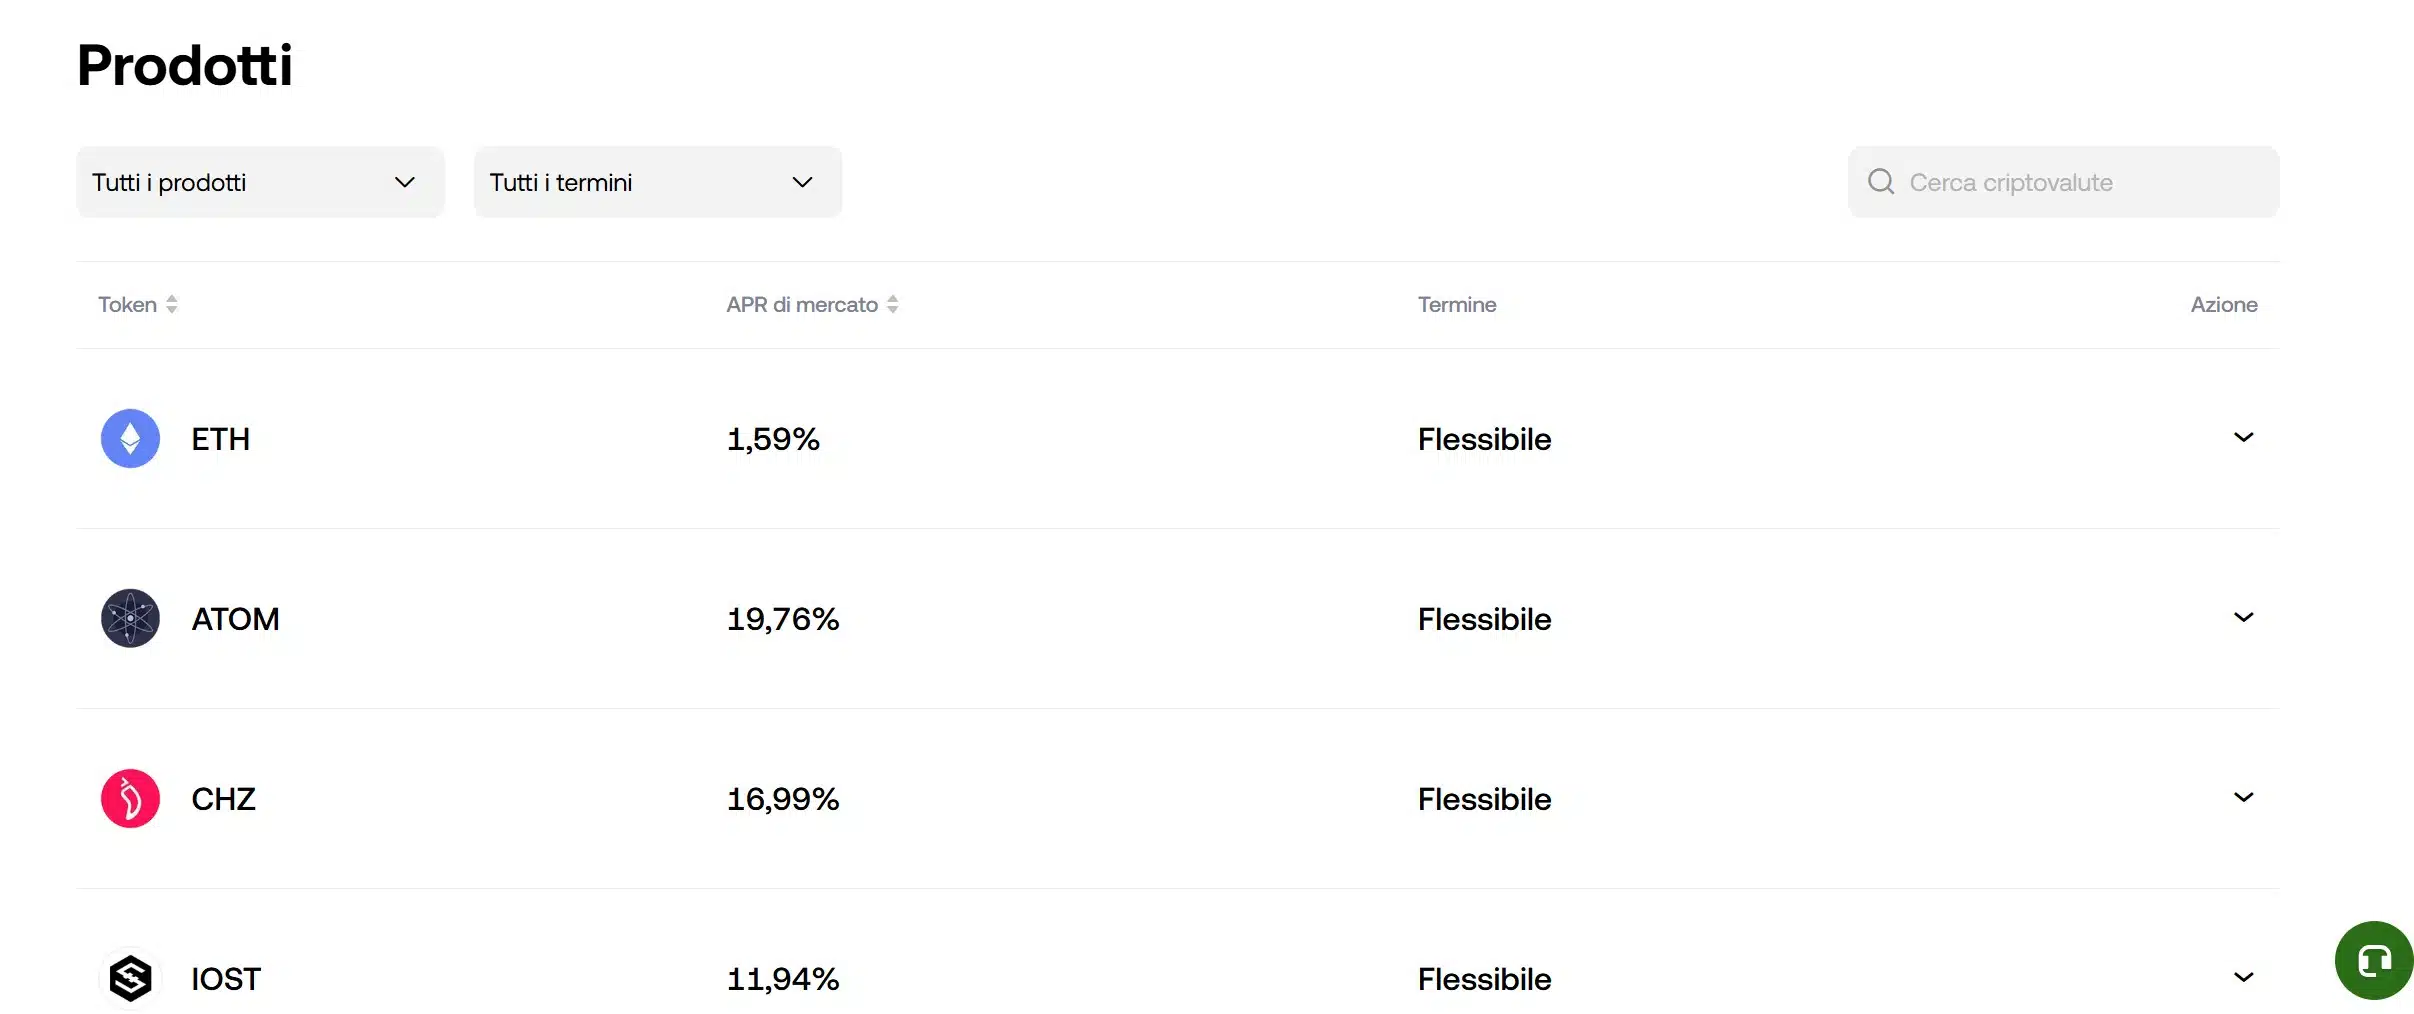Click the APR di mercato column header
This screenshot has width=2414, height=1014.
[802, 304]
